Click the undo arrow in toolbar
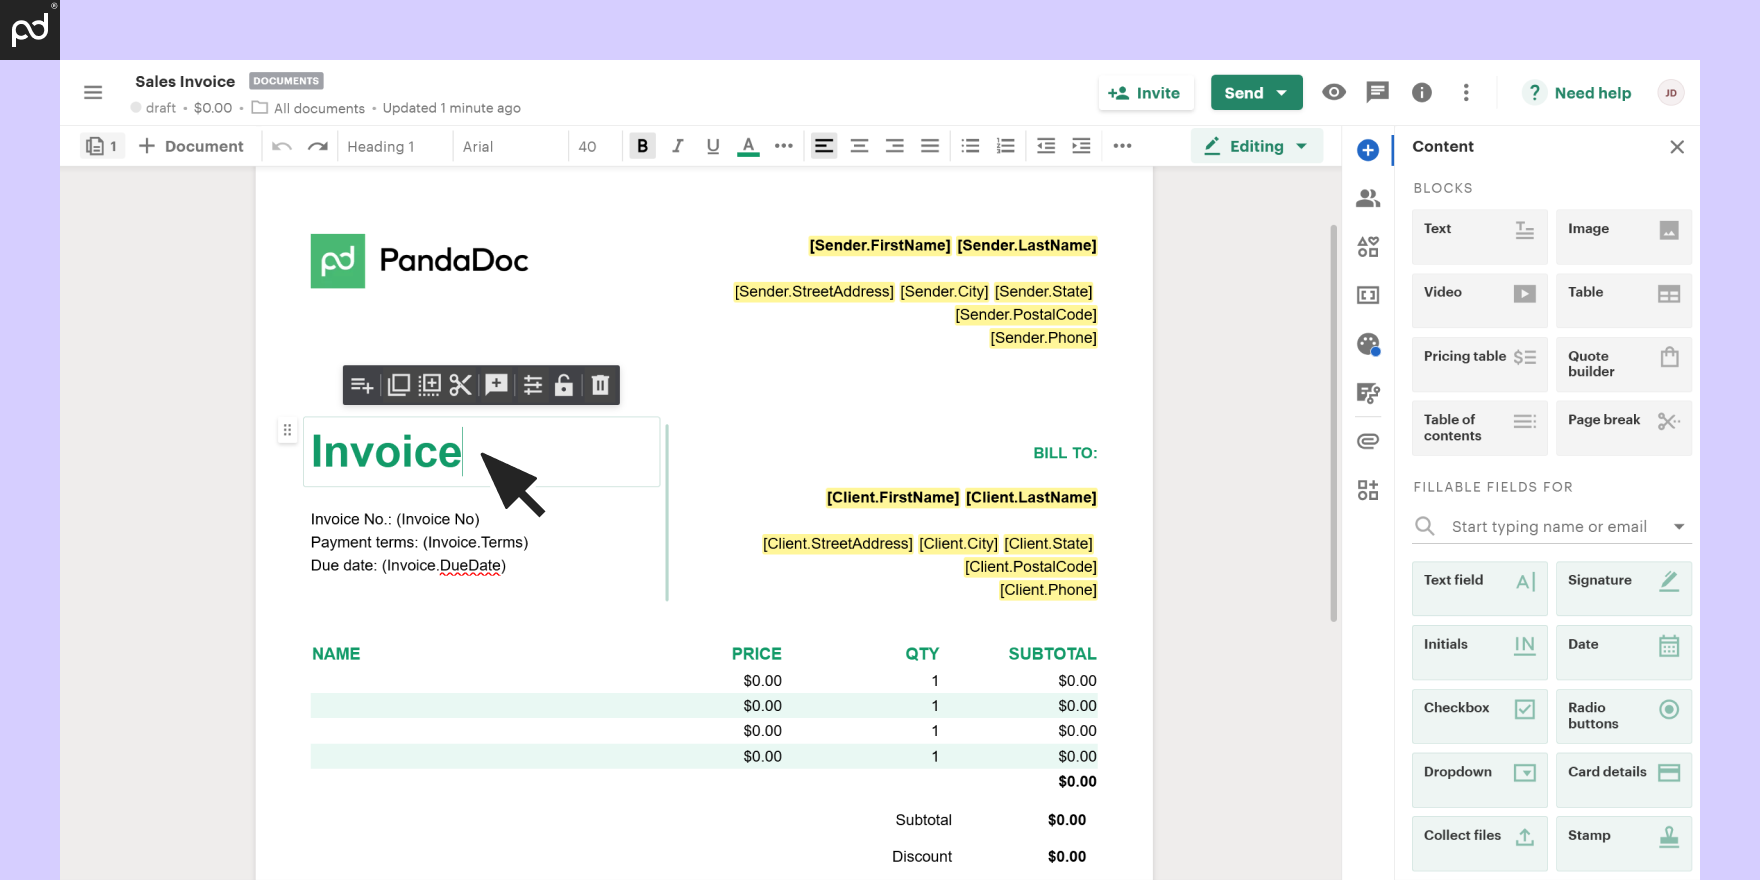 point(282,147)
